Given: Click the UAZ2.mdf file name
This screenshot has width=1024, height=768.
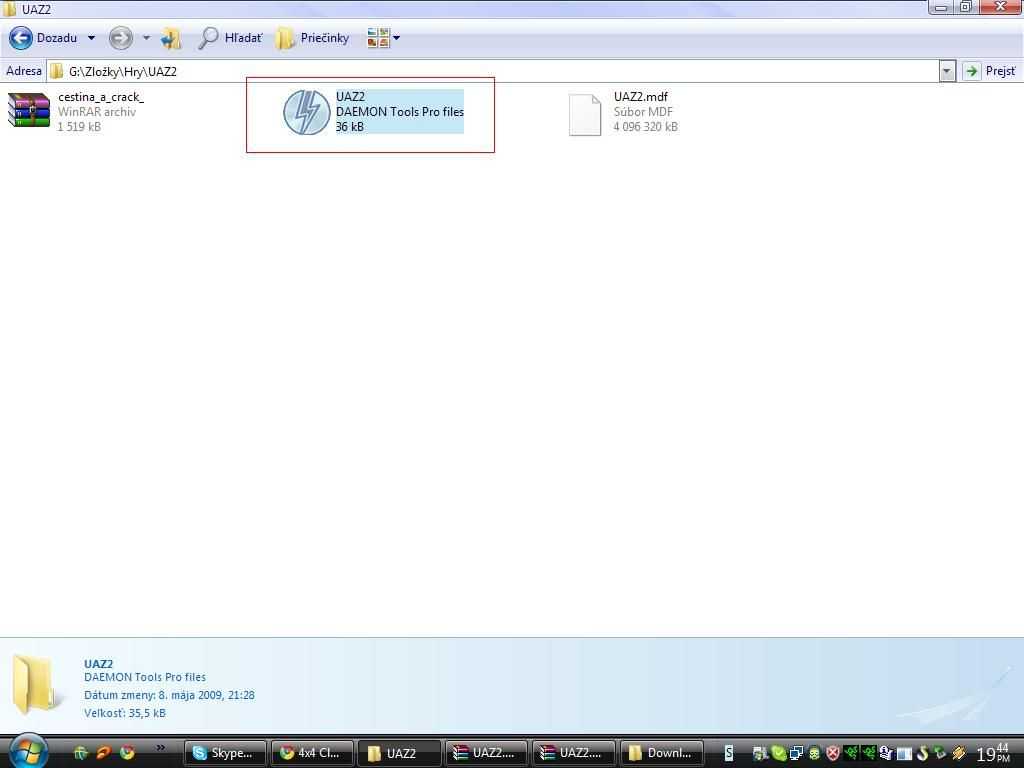Looking at the screenshot, I should 641,97.
